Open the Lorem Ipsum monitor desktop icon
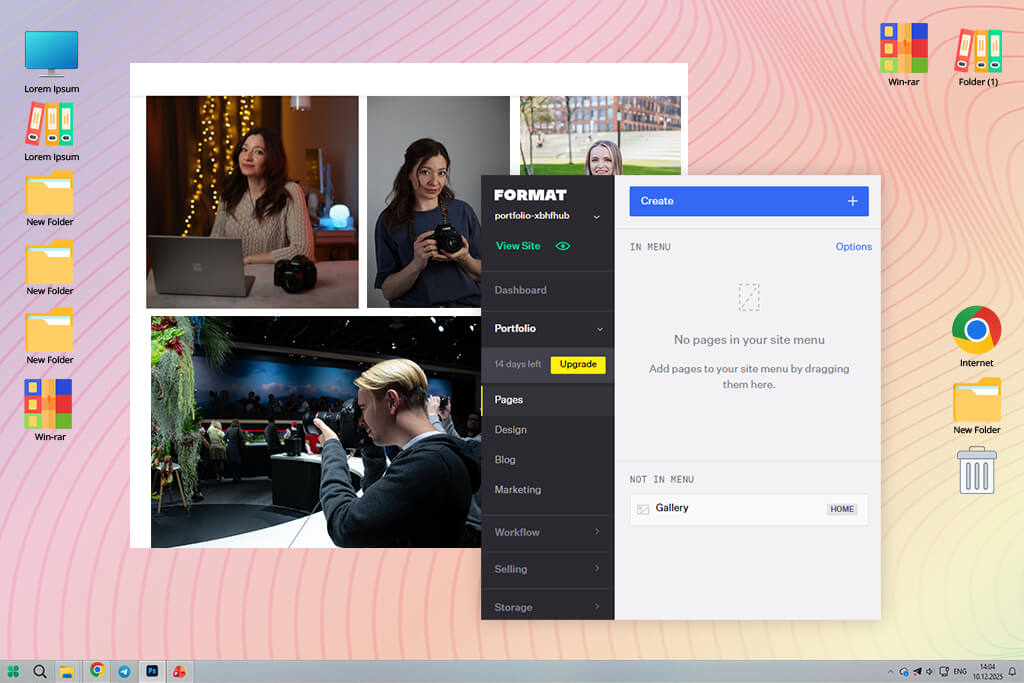This screenshot has height=683, width=1024. [x=52, y=61]
